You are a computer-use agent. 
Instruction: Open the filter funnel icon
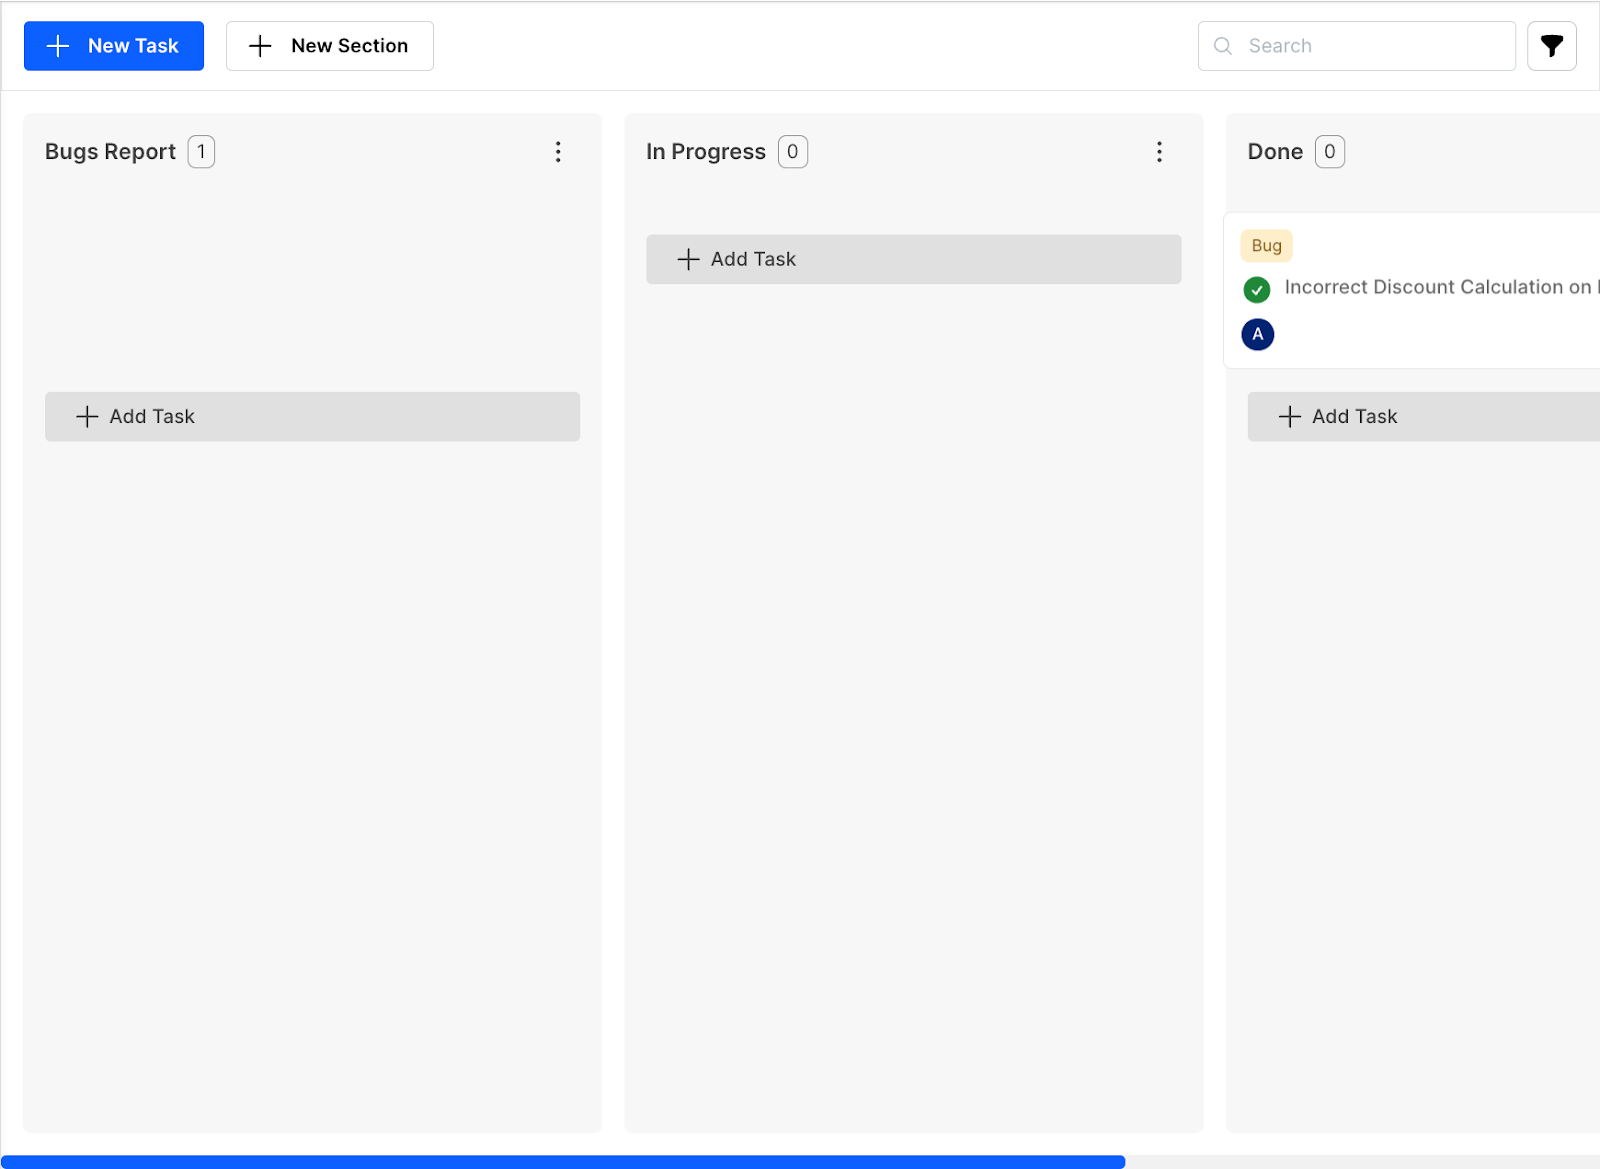[x=1552, y=46]
